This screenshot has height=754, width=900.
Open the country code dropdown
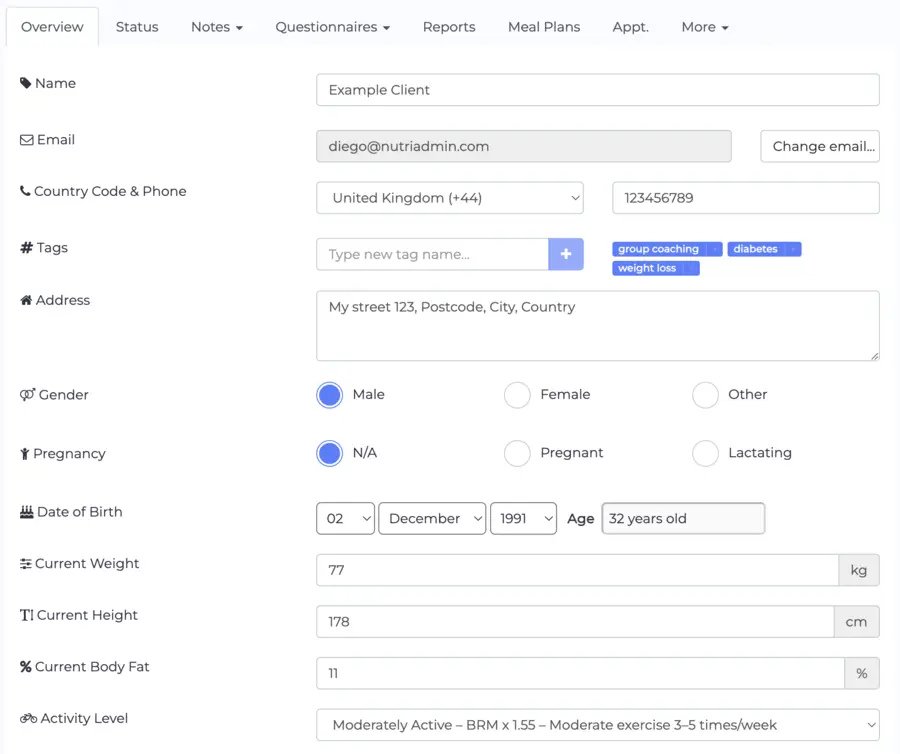pyautogui.click(x=450, y=197)
